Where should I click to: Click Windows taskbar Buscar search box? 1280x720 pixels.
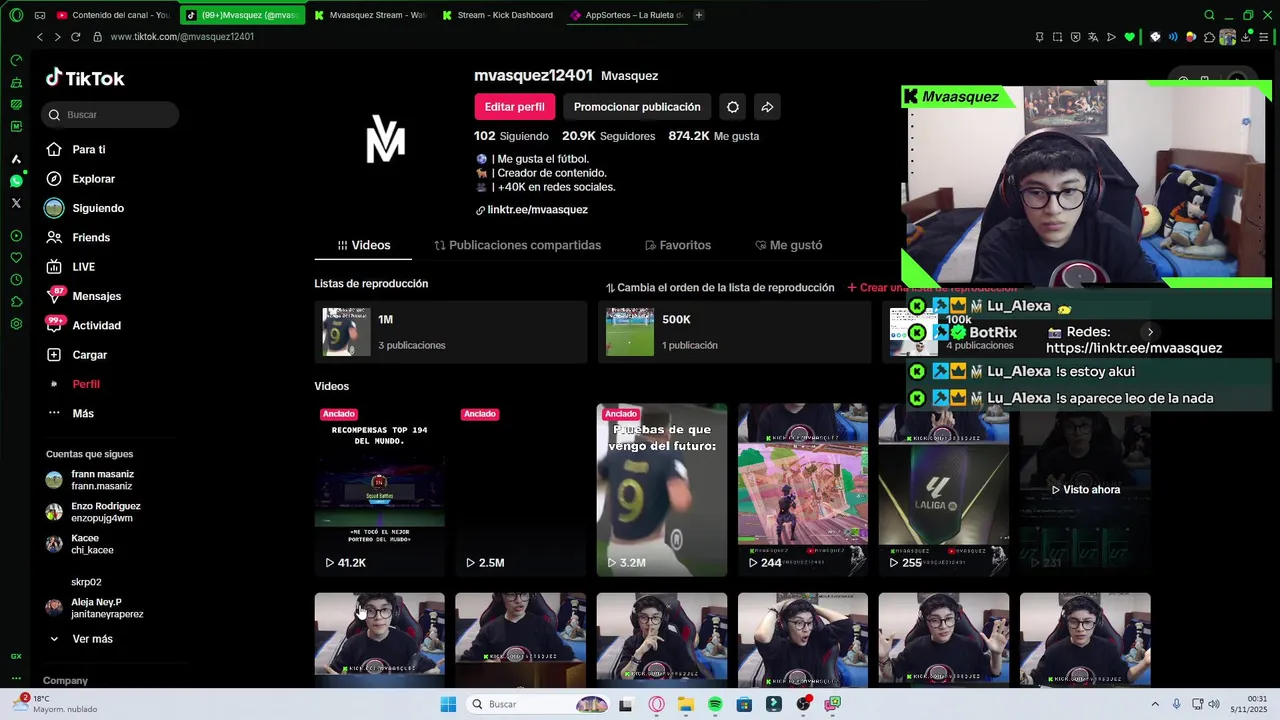pos(538,704)
